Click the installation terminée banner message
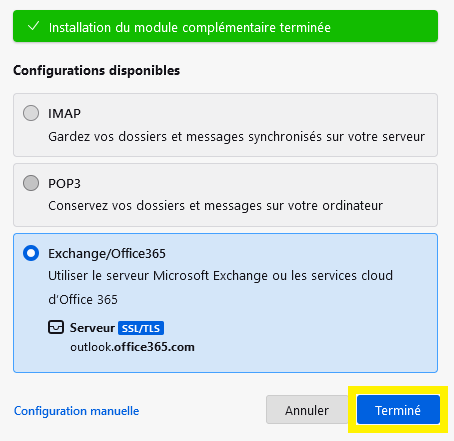Image resolution: width=454 pixels, height=441 pixels. pyautogui.click(x=190, y=27)
